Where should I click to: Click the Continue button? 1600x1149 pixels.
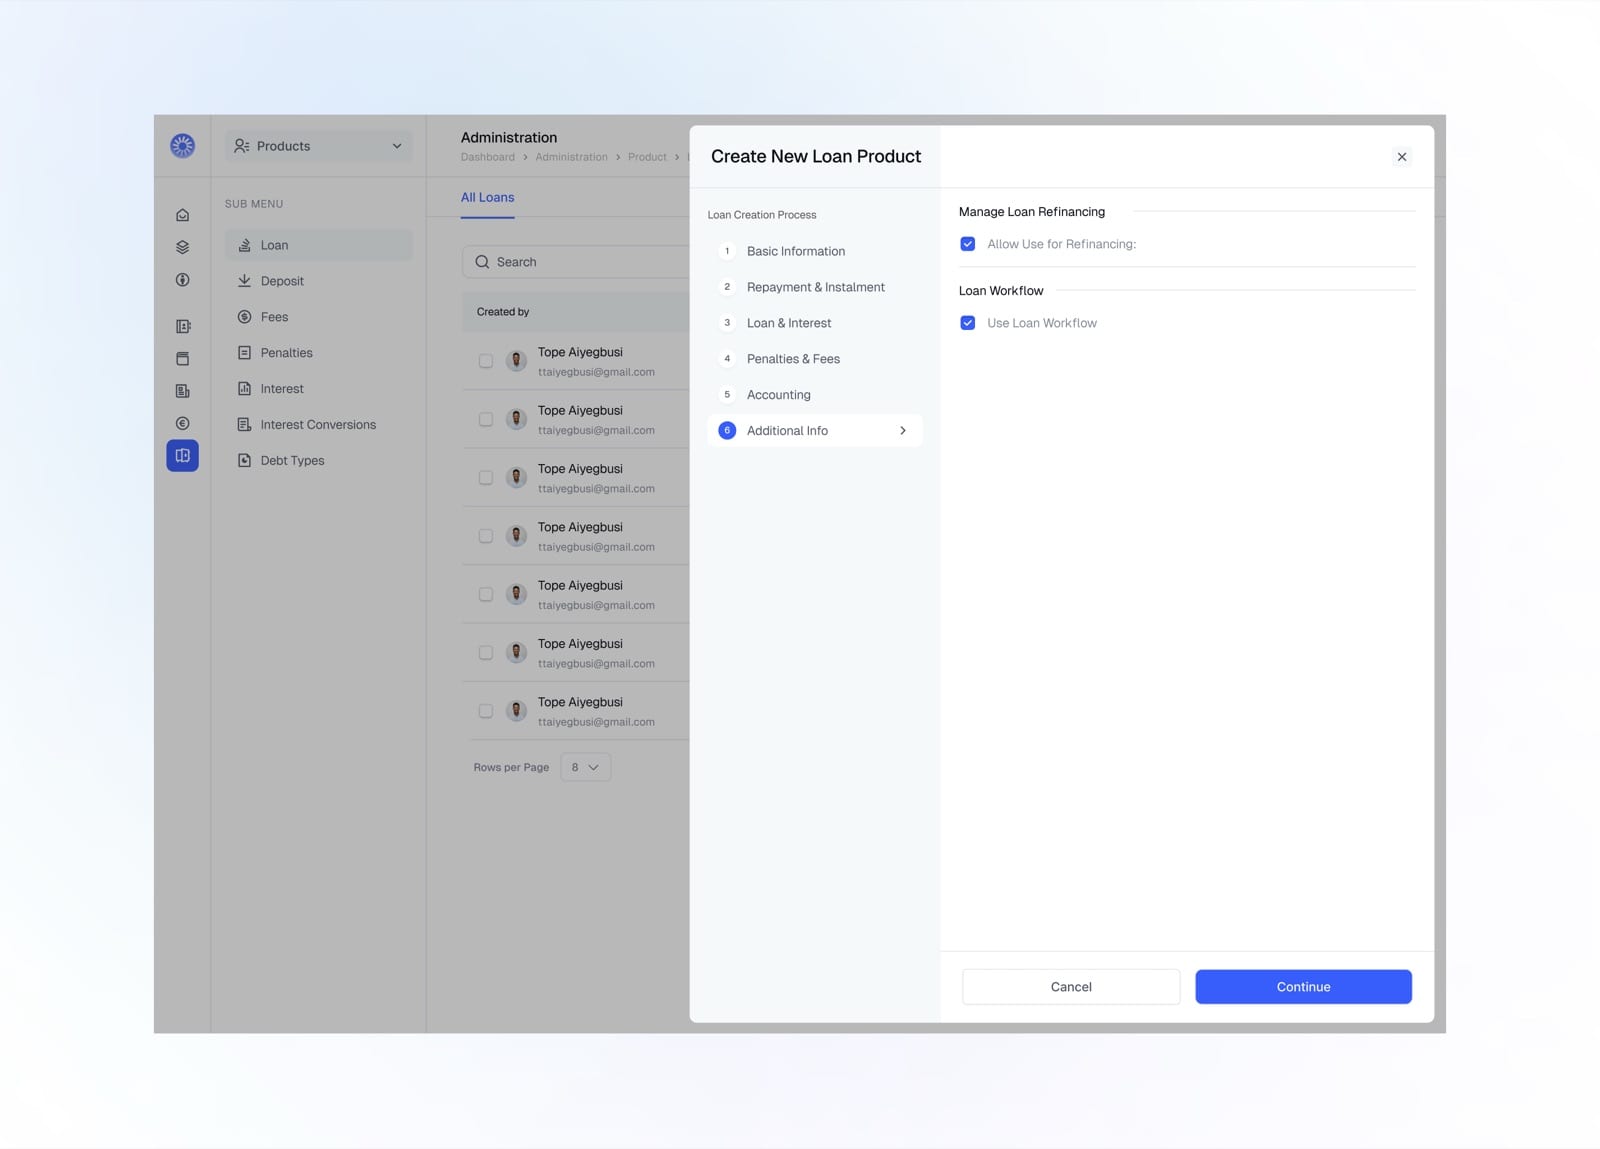1303,987
